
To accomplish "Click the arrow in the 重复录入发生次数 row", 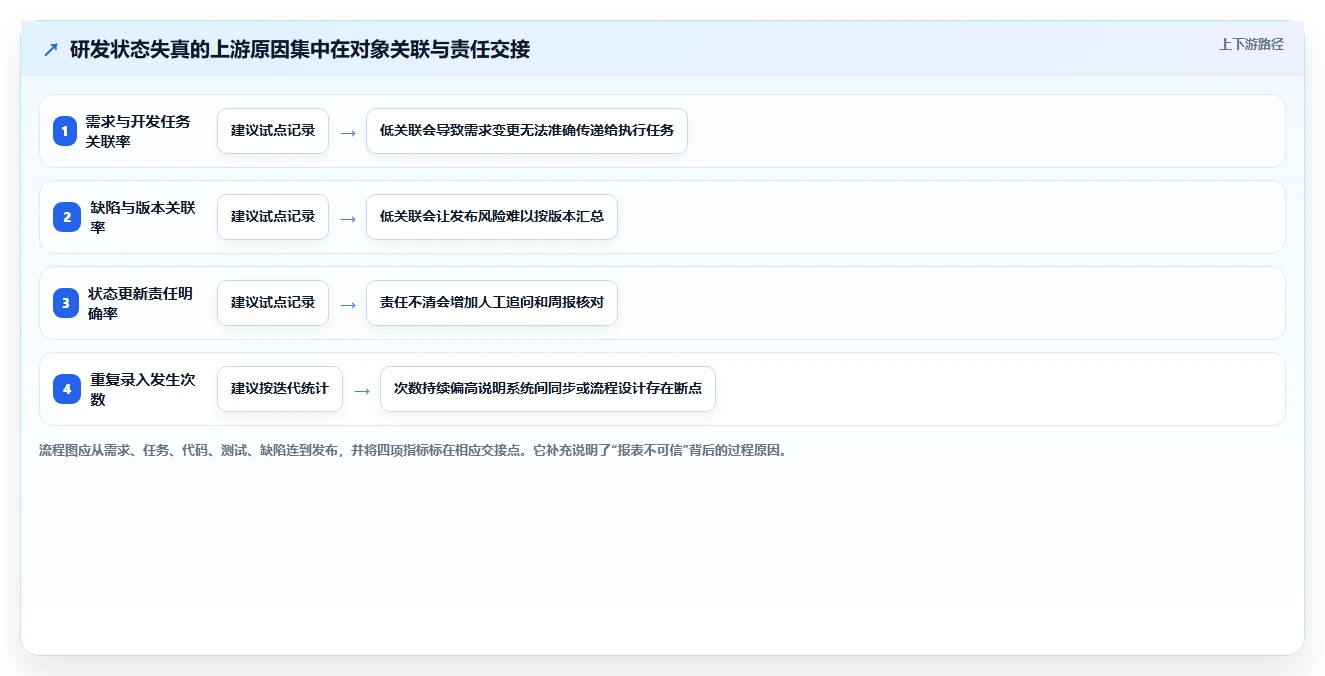I will coord(362,390).
